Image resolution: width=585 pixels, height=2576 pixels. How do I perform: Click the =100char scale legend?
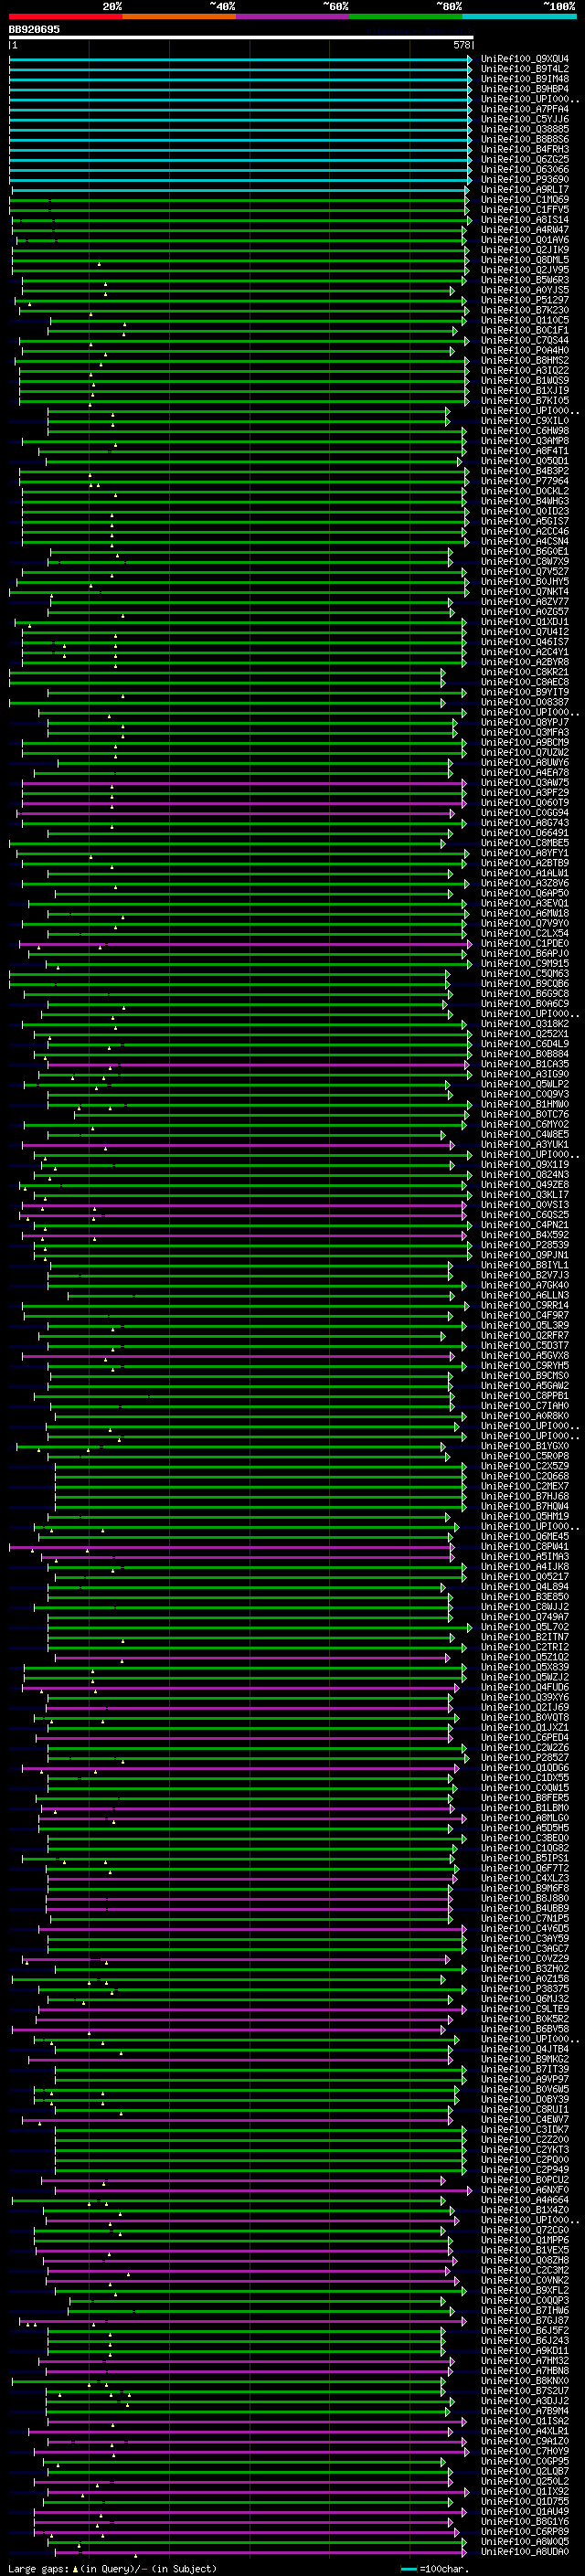tap(434, 2568)
